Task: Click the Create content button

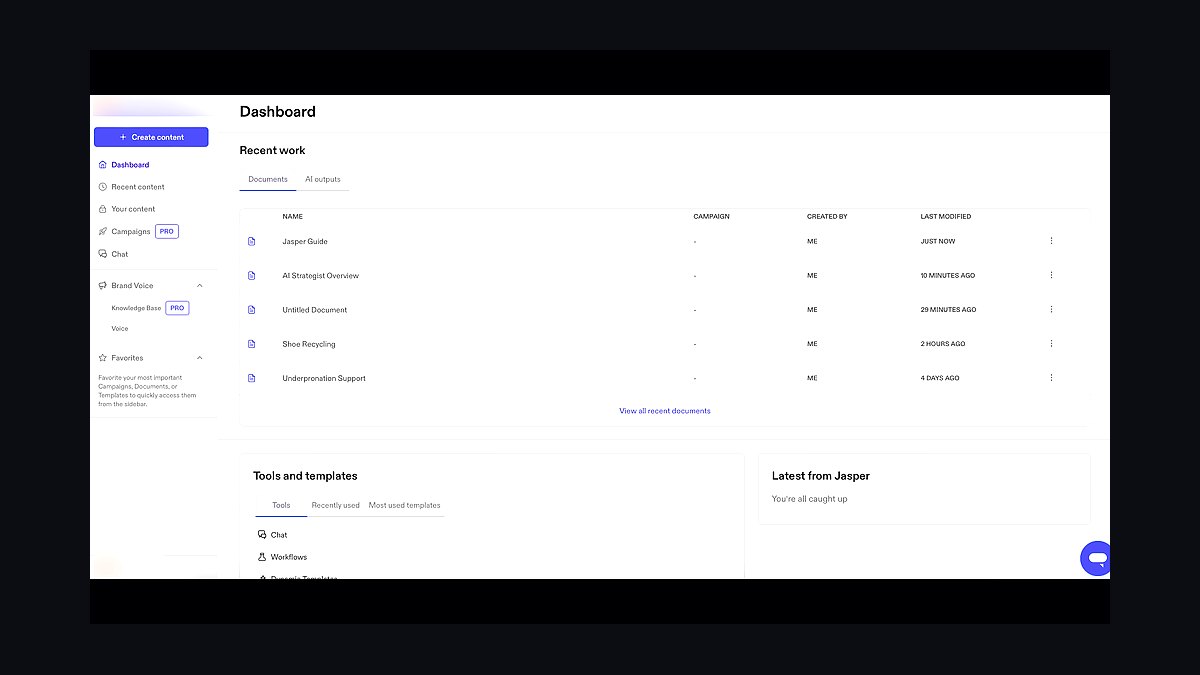Action: pos(151,137)
